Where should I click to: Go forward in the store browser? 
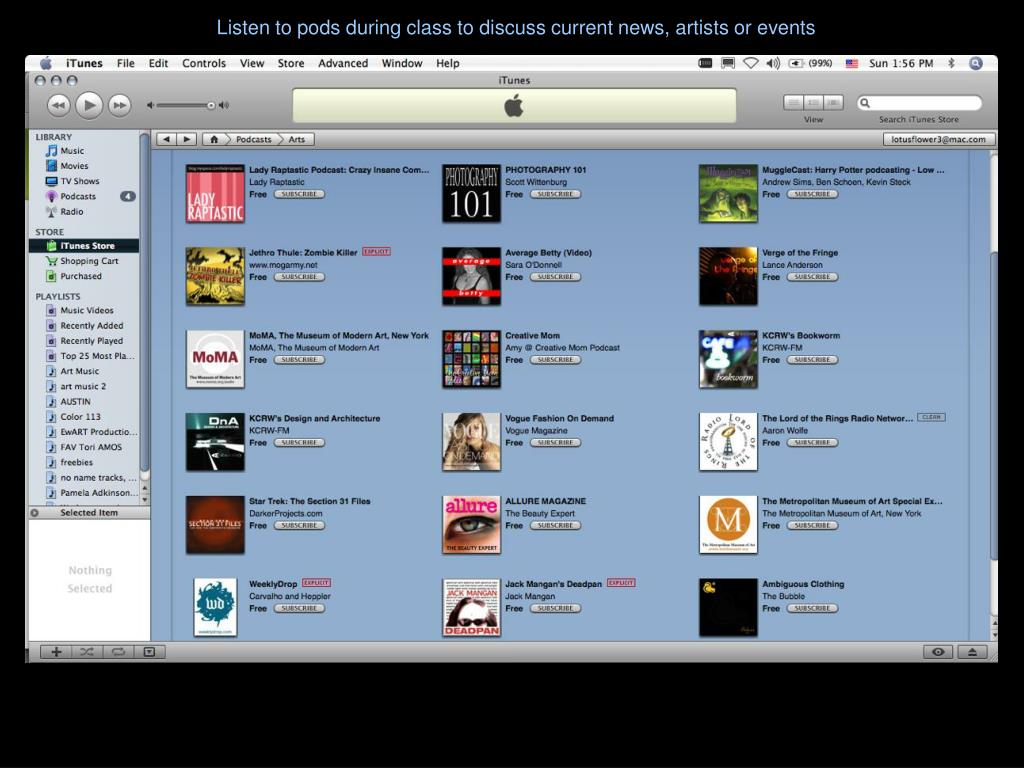[x=187, y=139]
